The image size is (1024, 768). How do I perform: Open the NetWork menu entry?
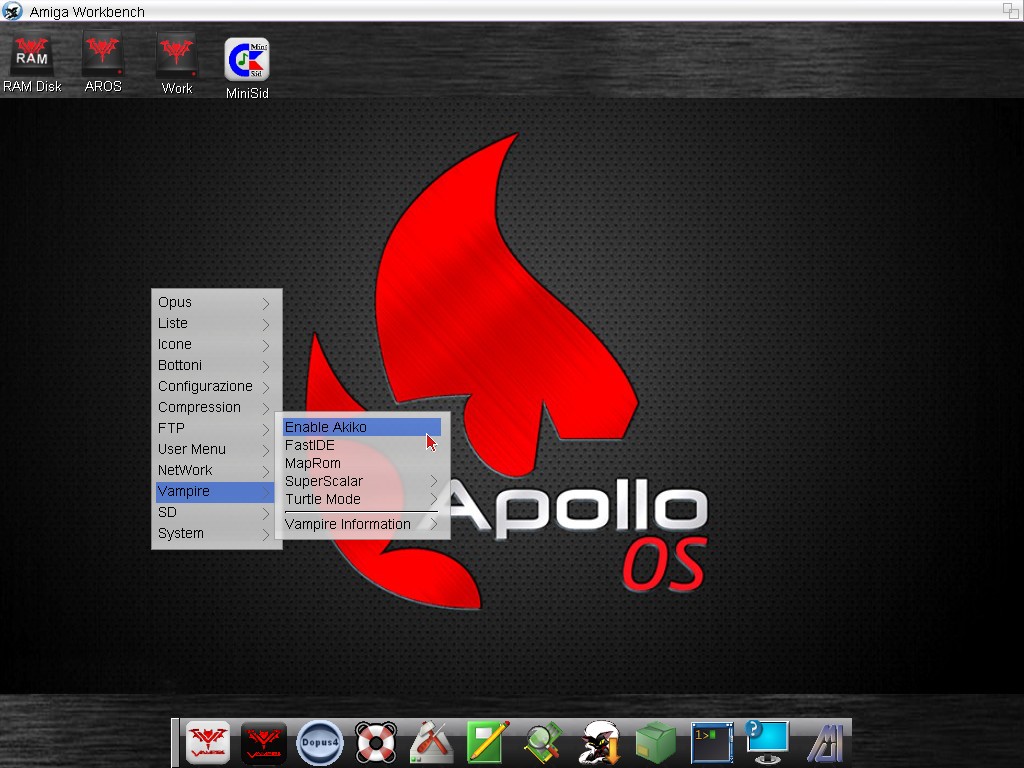215,470
